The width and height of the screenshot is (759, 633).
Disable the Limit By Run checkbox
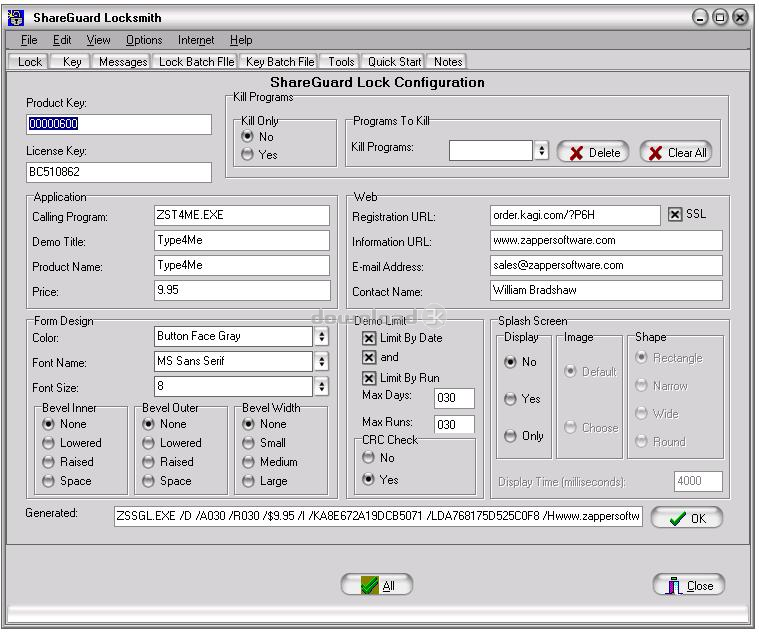point(369,378)
